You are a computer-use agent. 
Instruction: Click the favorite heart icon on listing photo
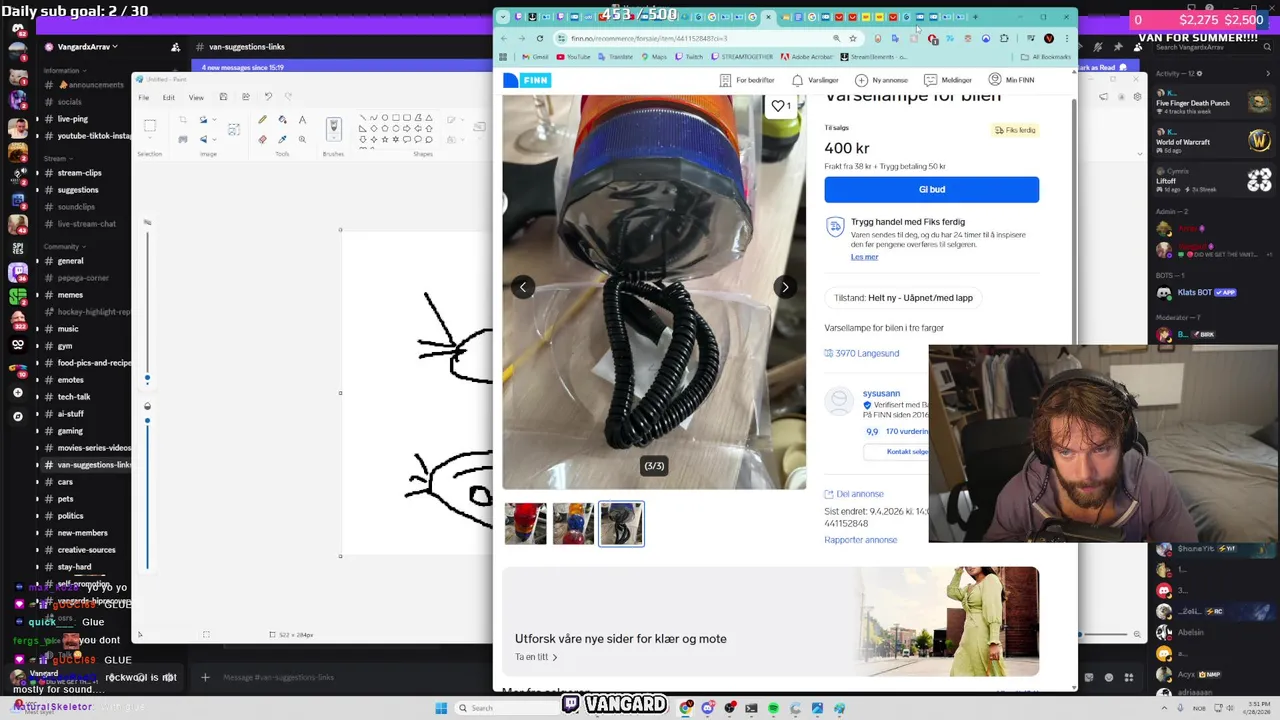[x=779, y=105]
